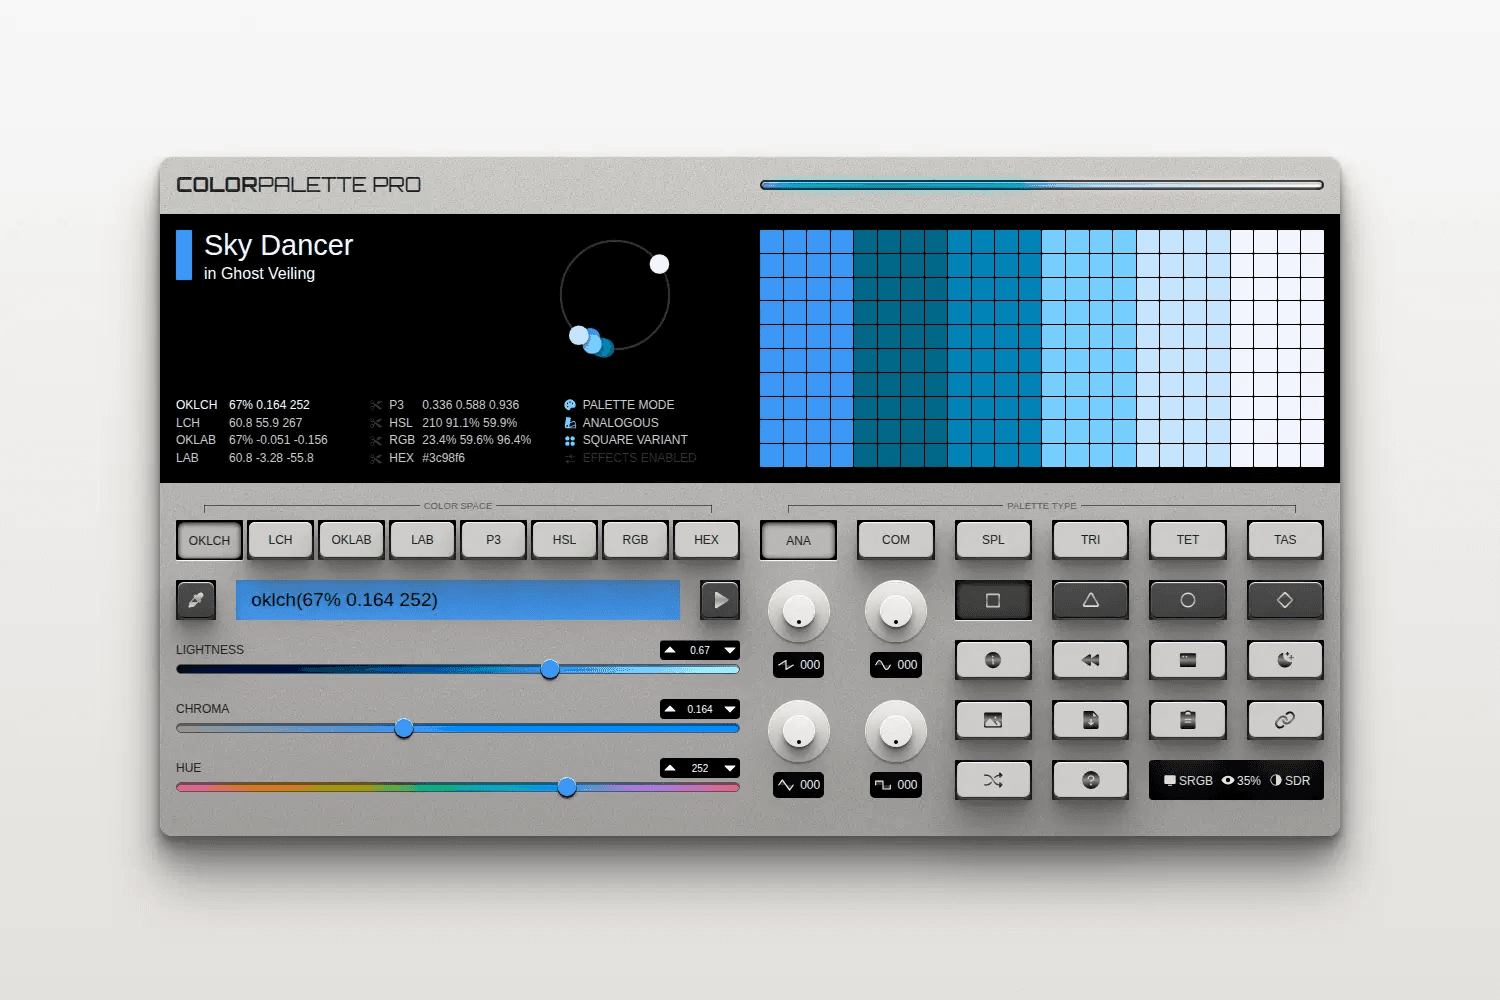Click the file download button
Image resolution: width=1500 pixels, height=1000 pixels.
point(1090,720)
